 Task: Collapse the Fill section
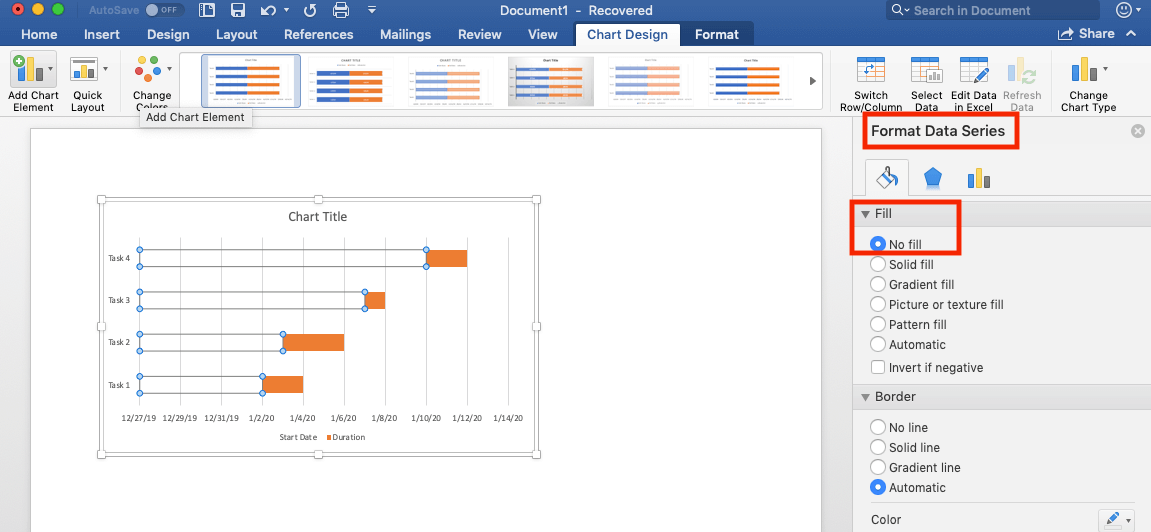(865, 214)
